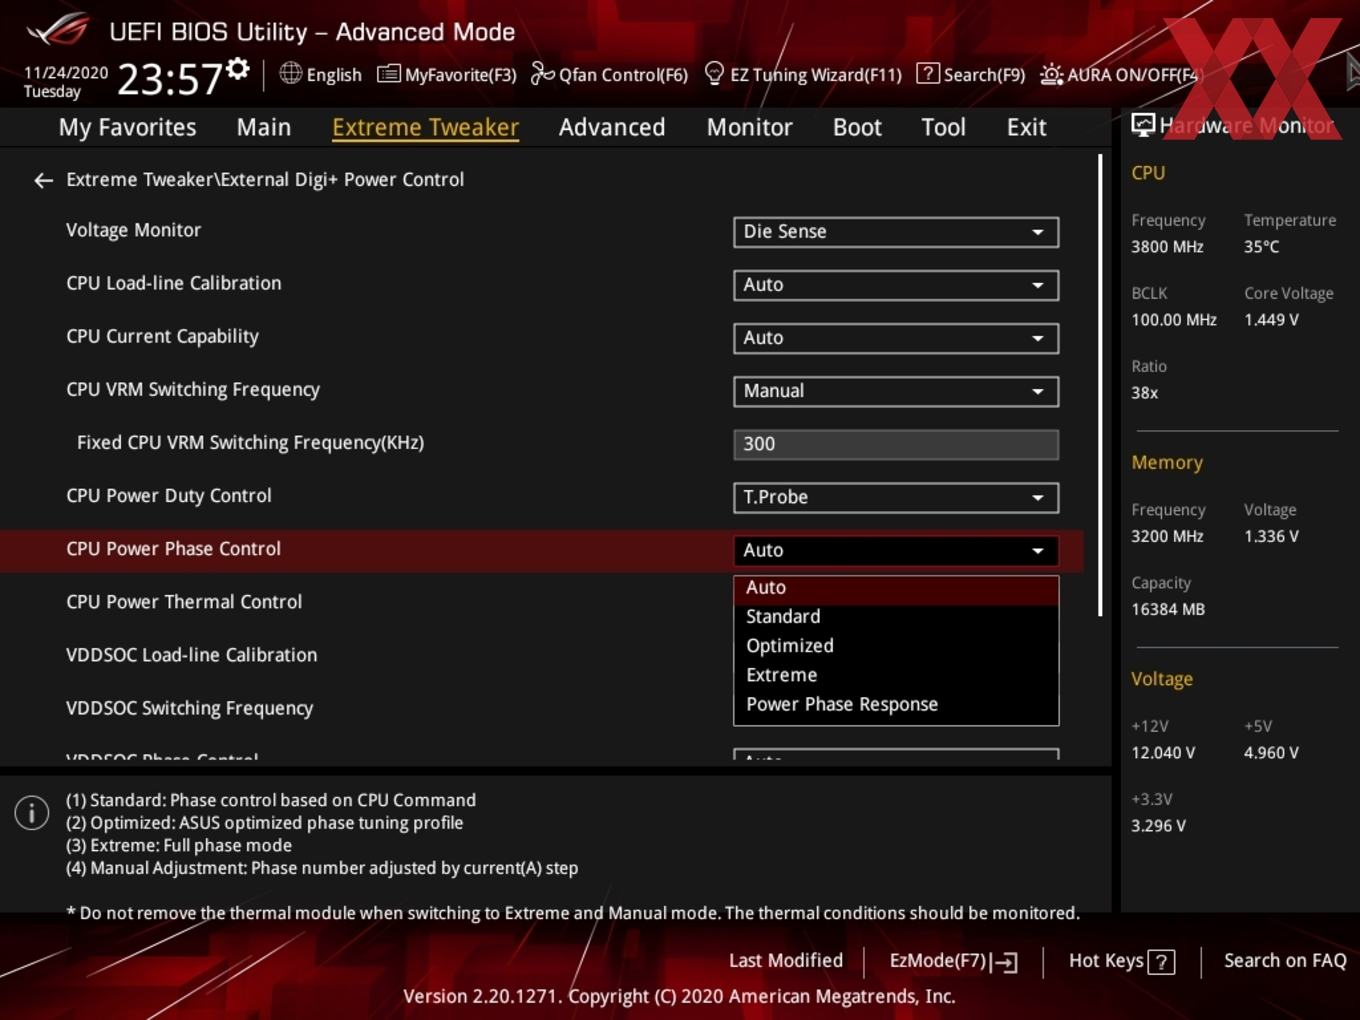
Task: Select VDDSOC Switching Frequency row
Action: coord(189,708)
